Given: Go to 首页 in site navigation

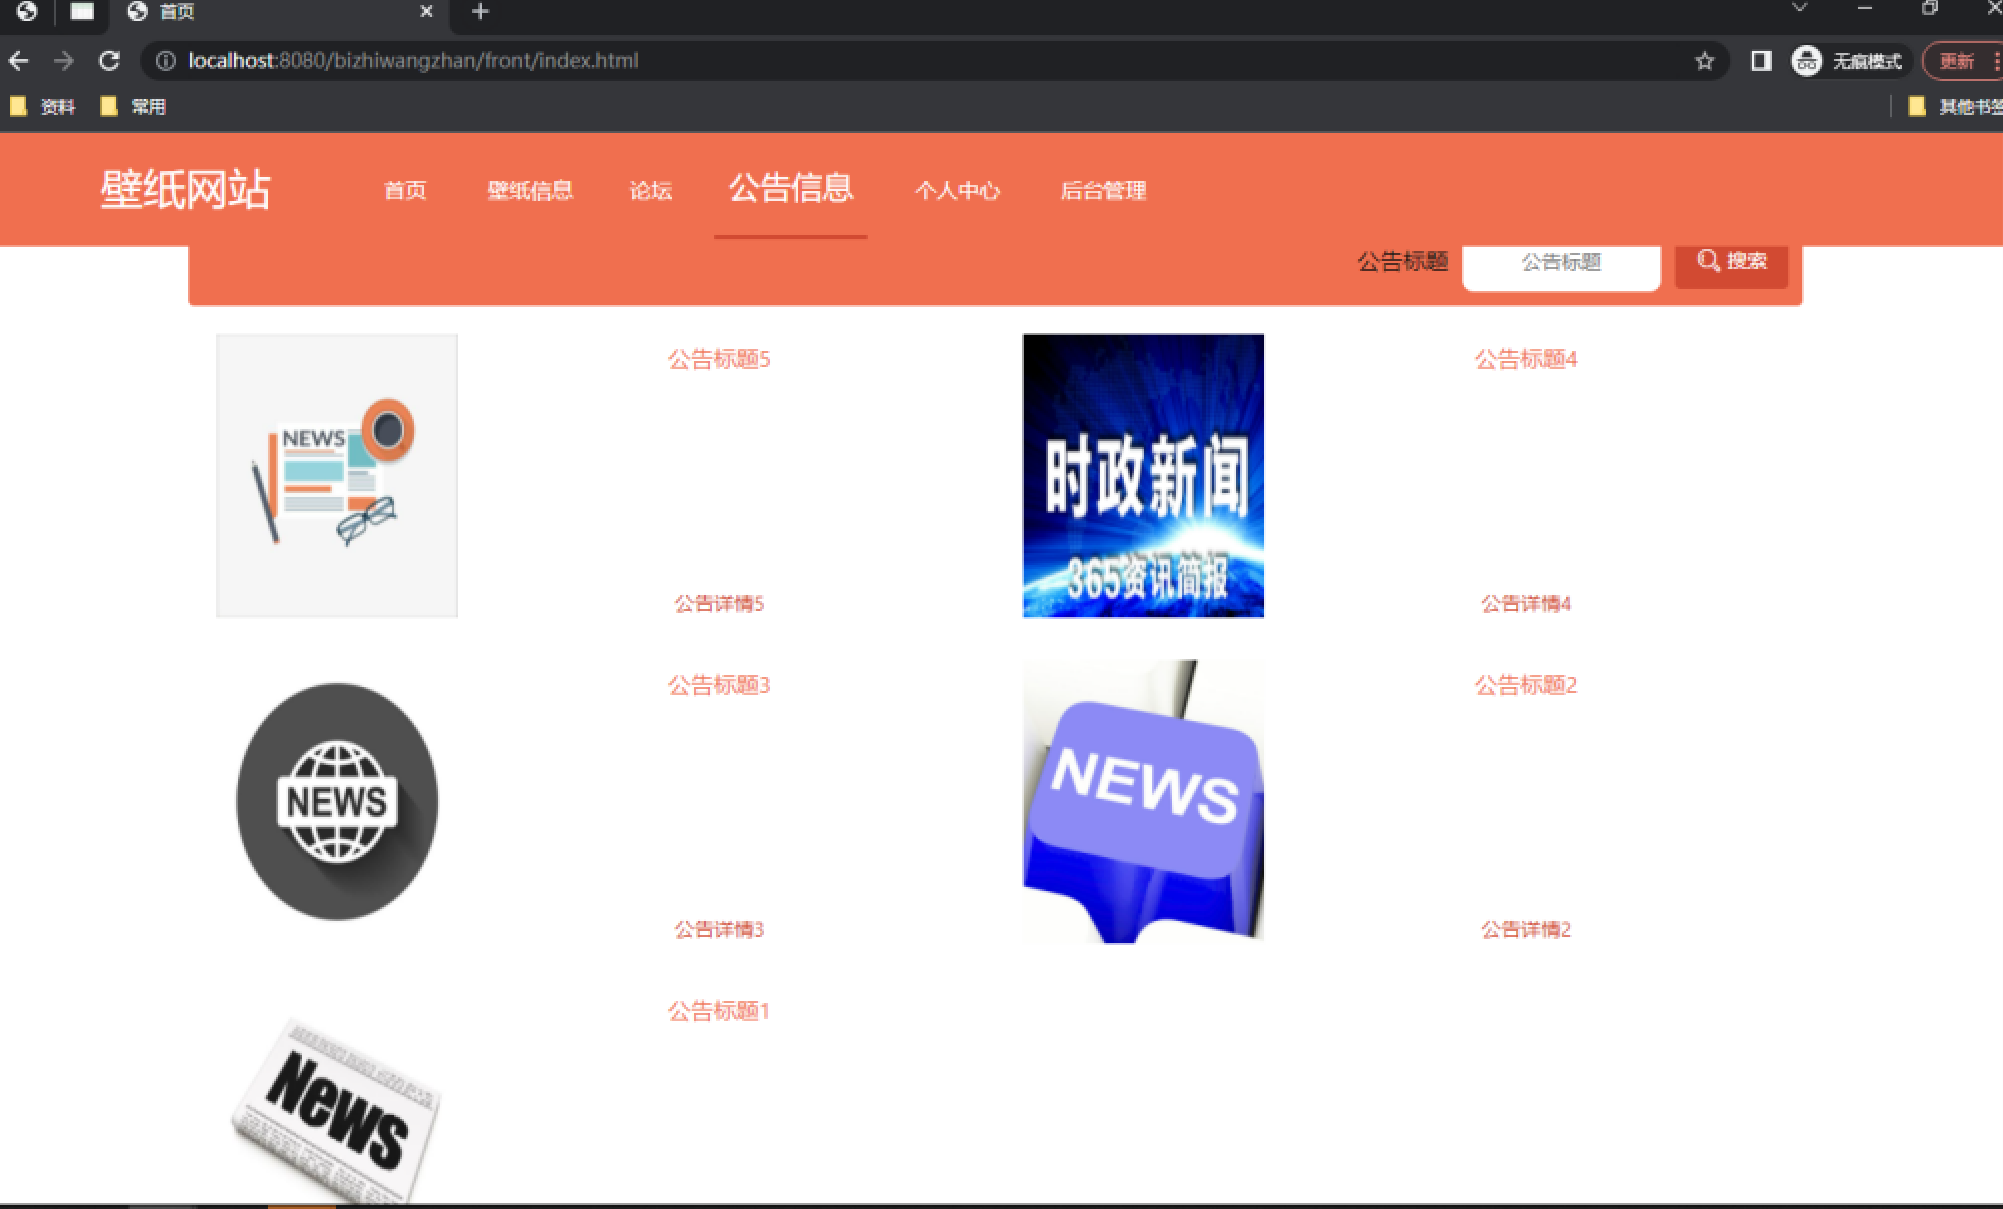Looking at the screenshot, I should pyautogui.click(x=405, y=190).
